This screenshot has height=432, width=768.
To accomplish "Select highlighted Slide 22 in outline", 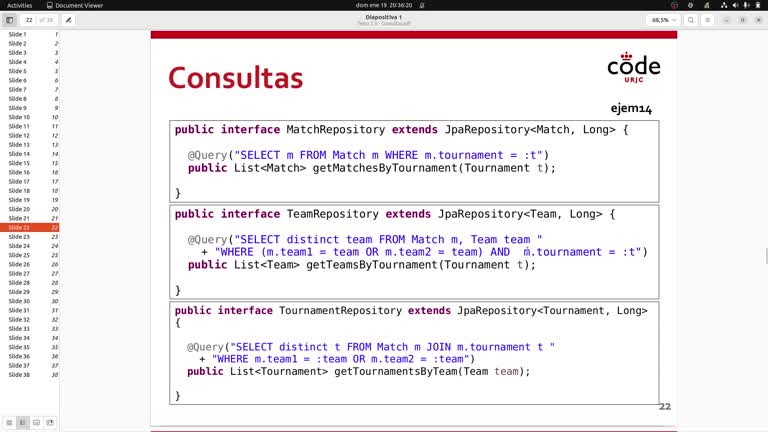I will click(30, 227).
